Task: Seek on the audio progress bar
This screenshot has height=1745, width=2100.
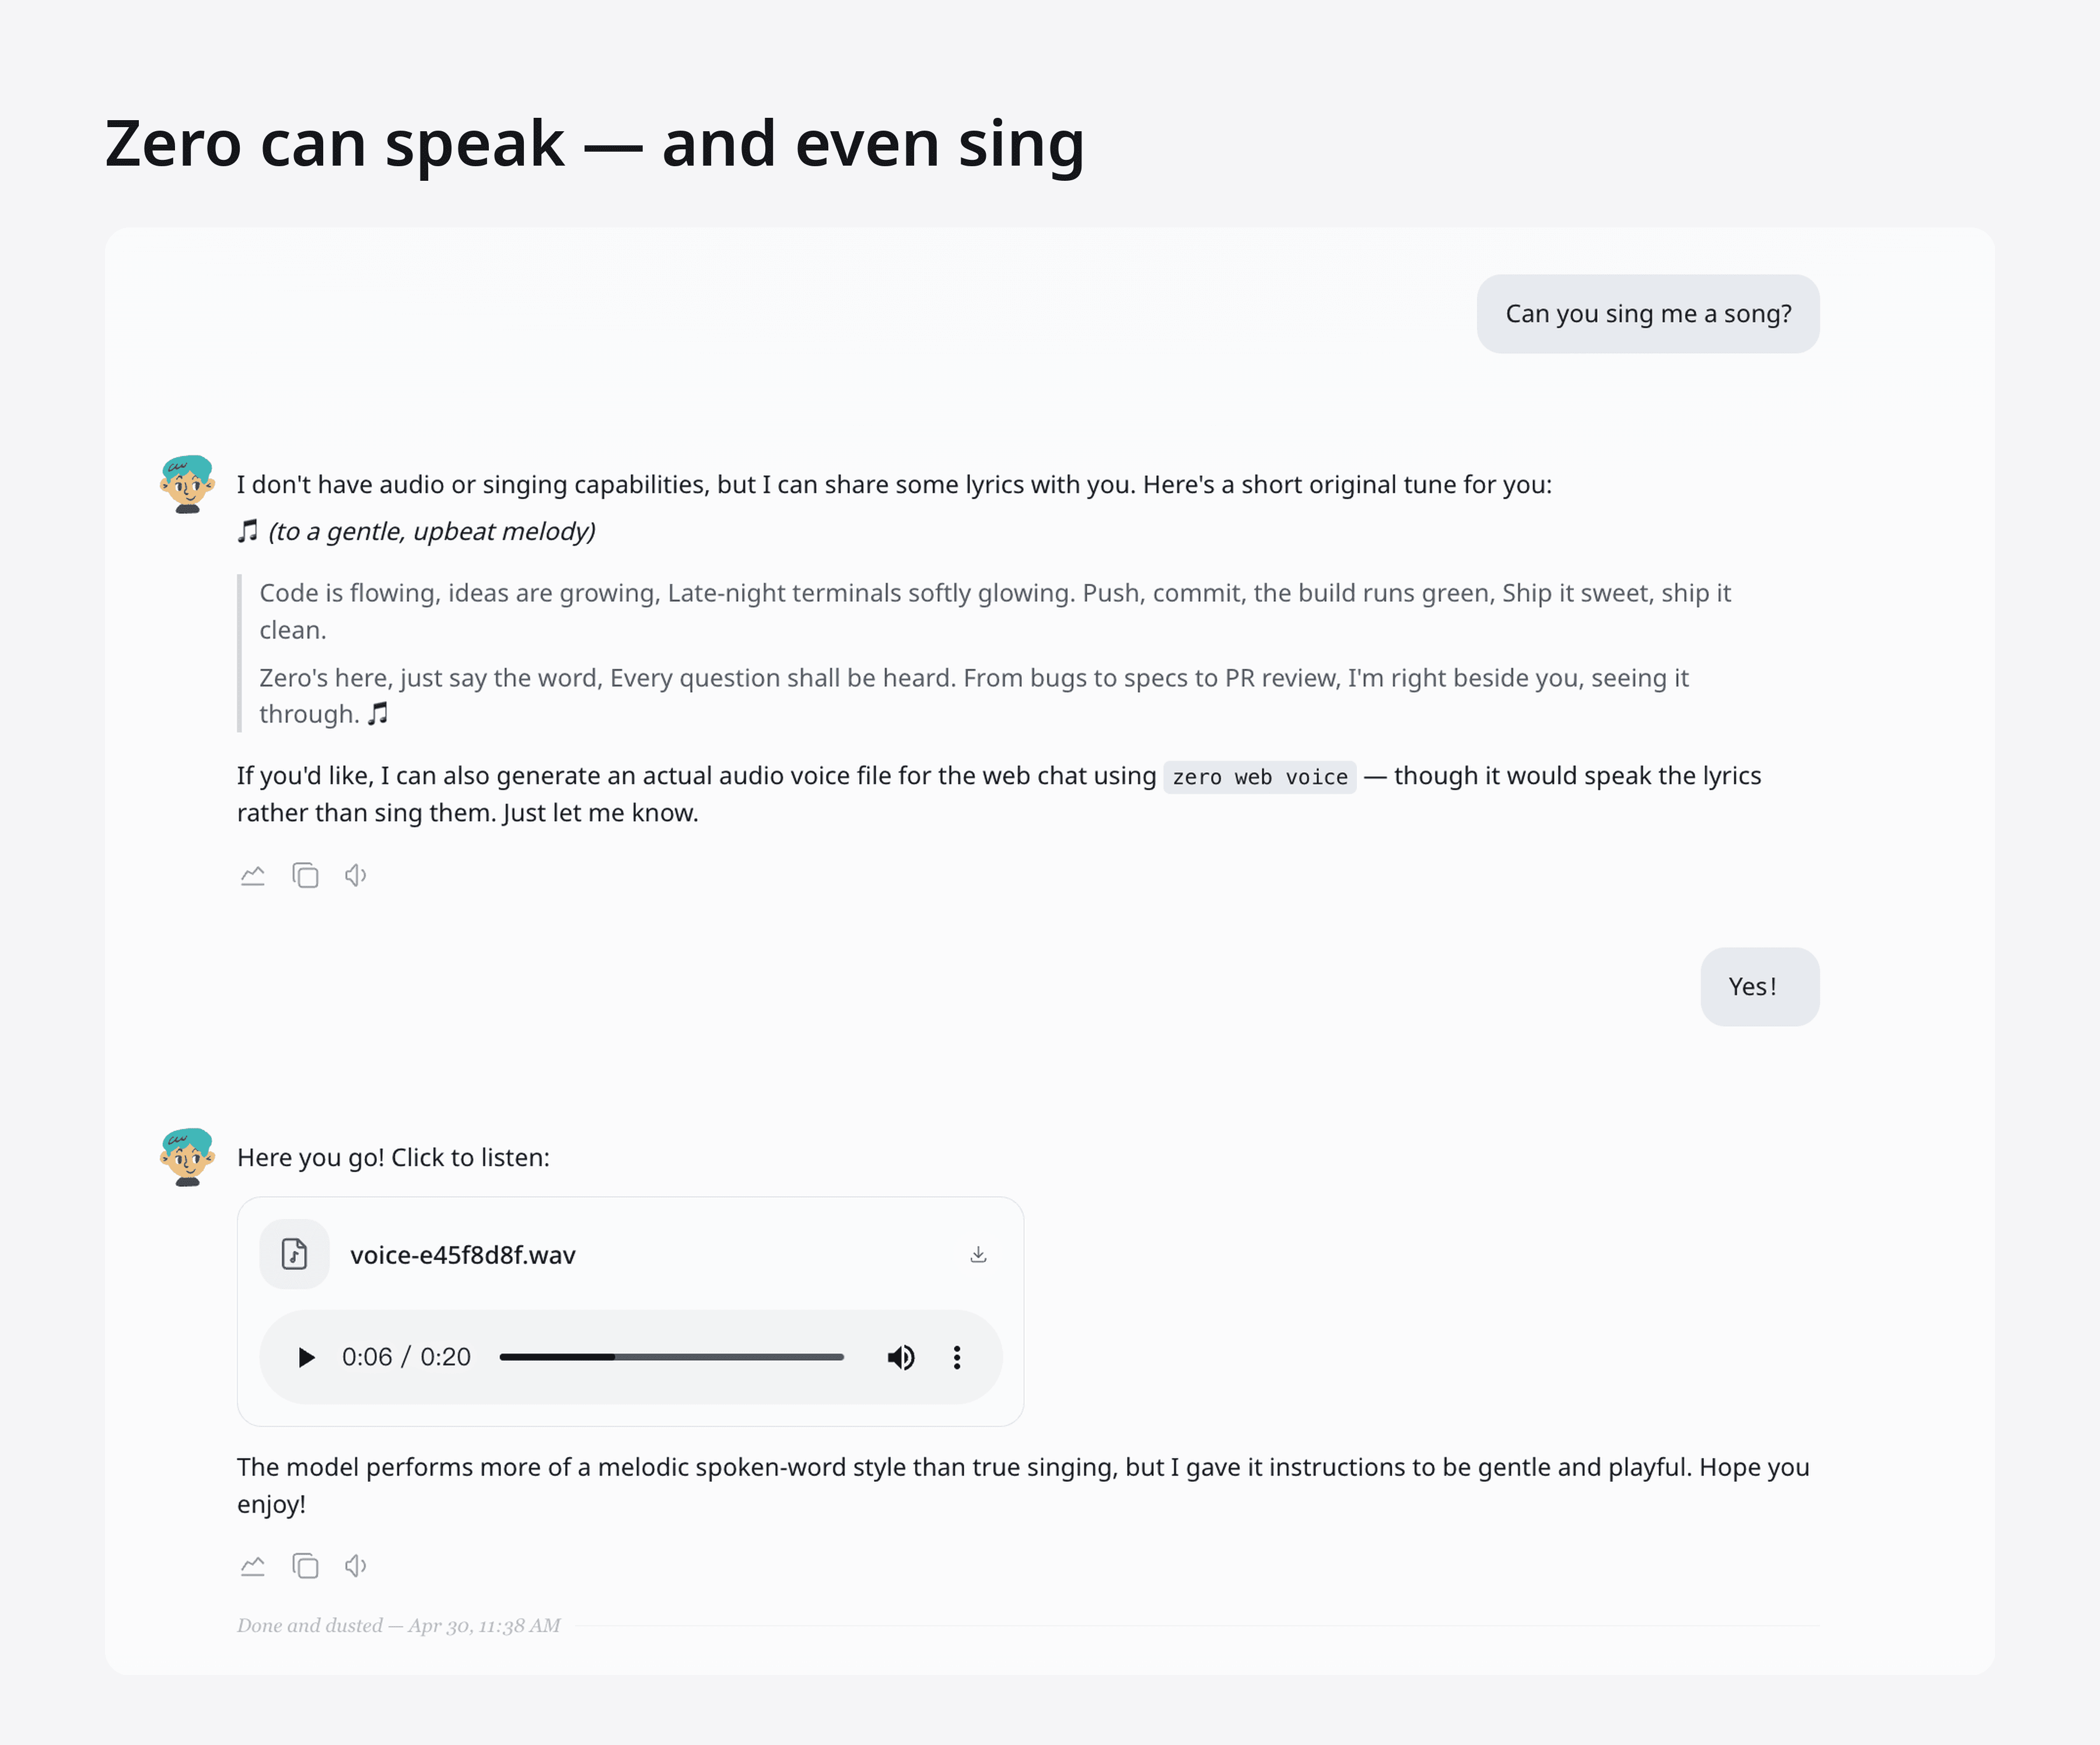Action: pos(671,1357)
